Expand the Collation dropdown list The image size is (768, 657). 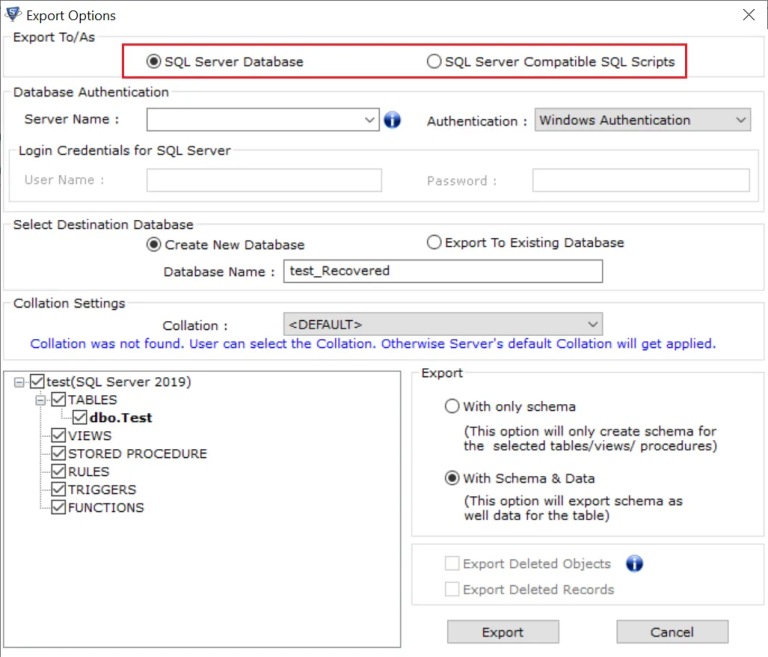click(593, 324)
